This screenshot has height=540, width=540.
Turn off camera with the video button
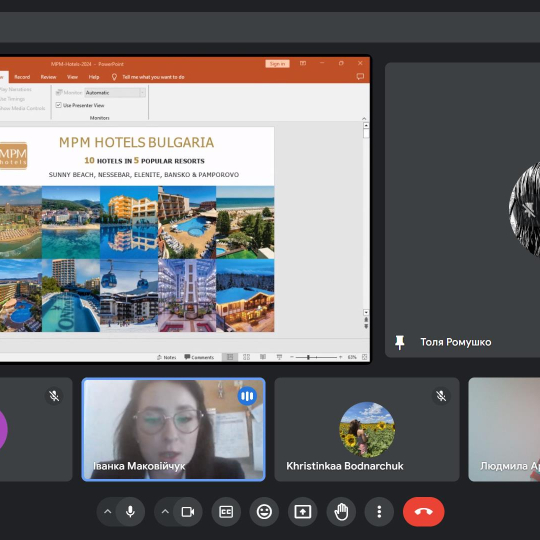tap(188, 512)
